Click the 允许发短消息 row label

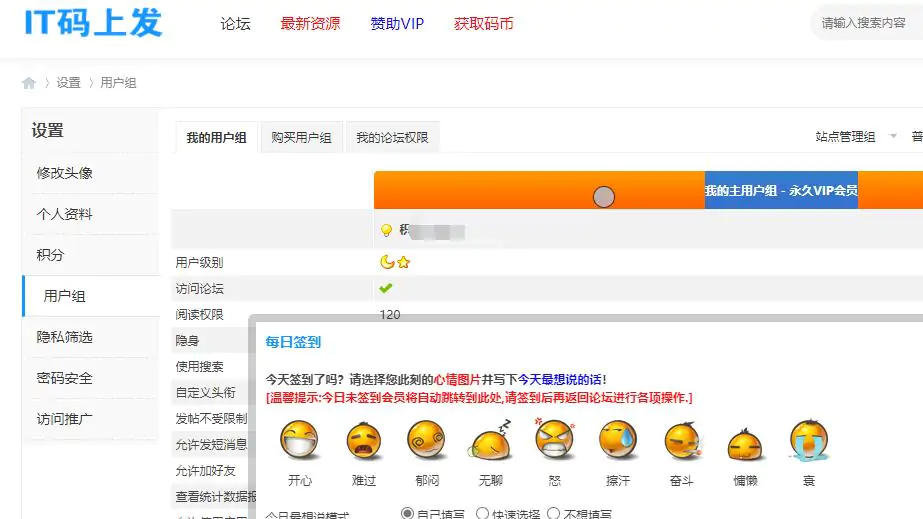211,445
